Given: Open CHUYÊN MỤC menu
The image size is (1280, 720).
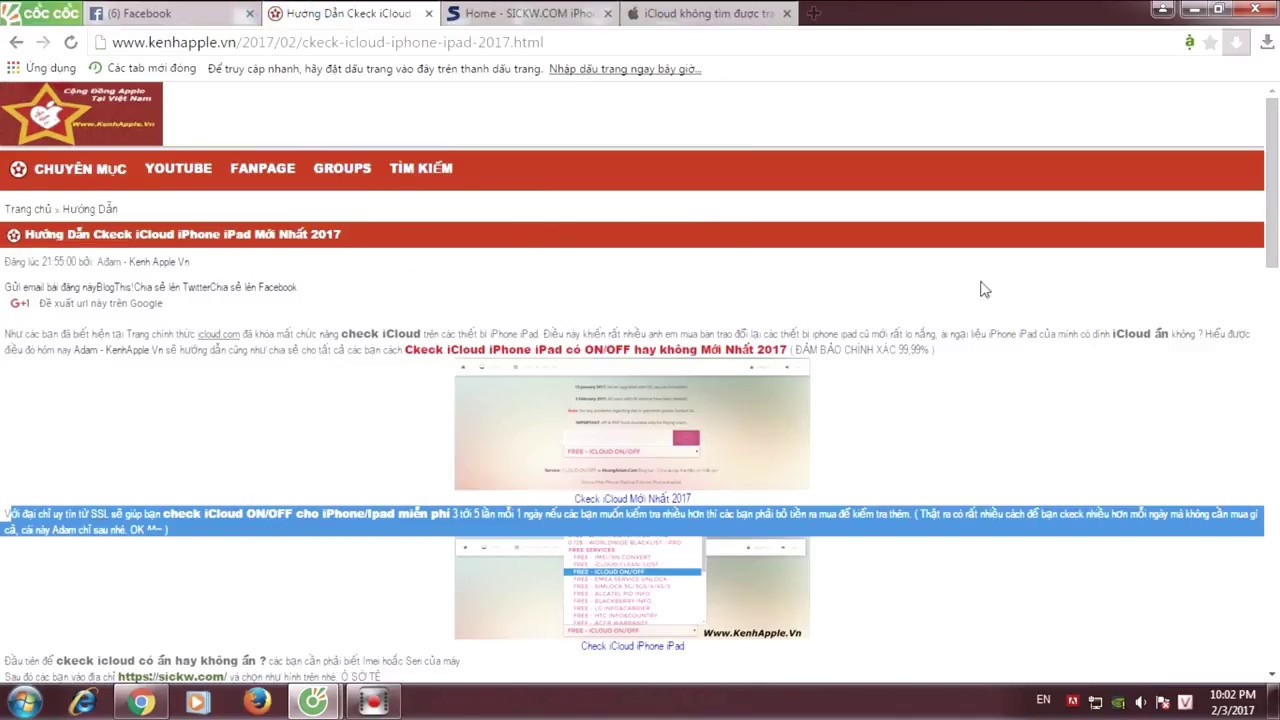Looking at the screenshot, I should click(80, 169).
